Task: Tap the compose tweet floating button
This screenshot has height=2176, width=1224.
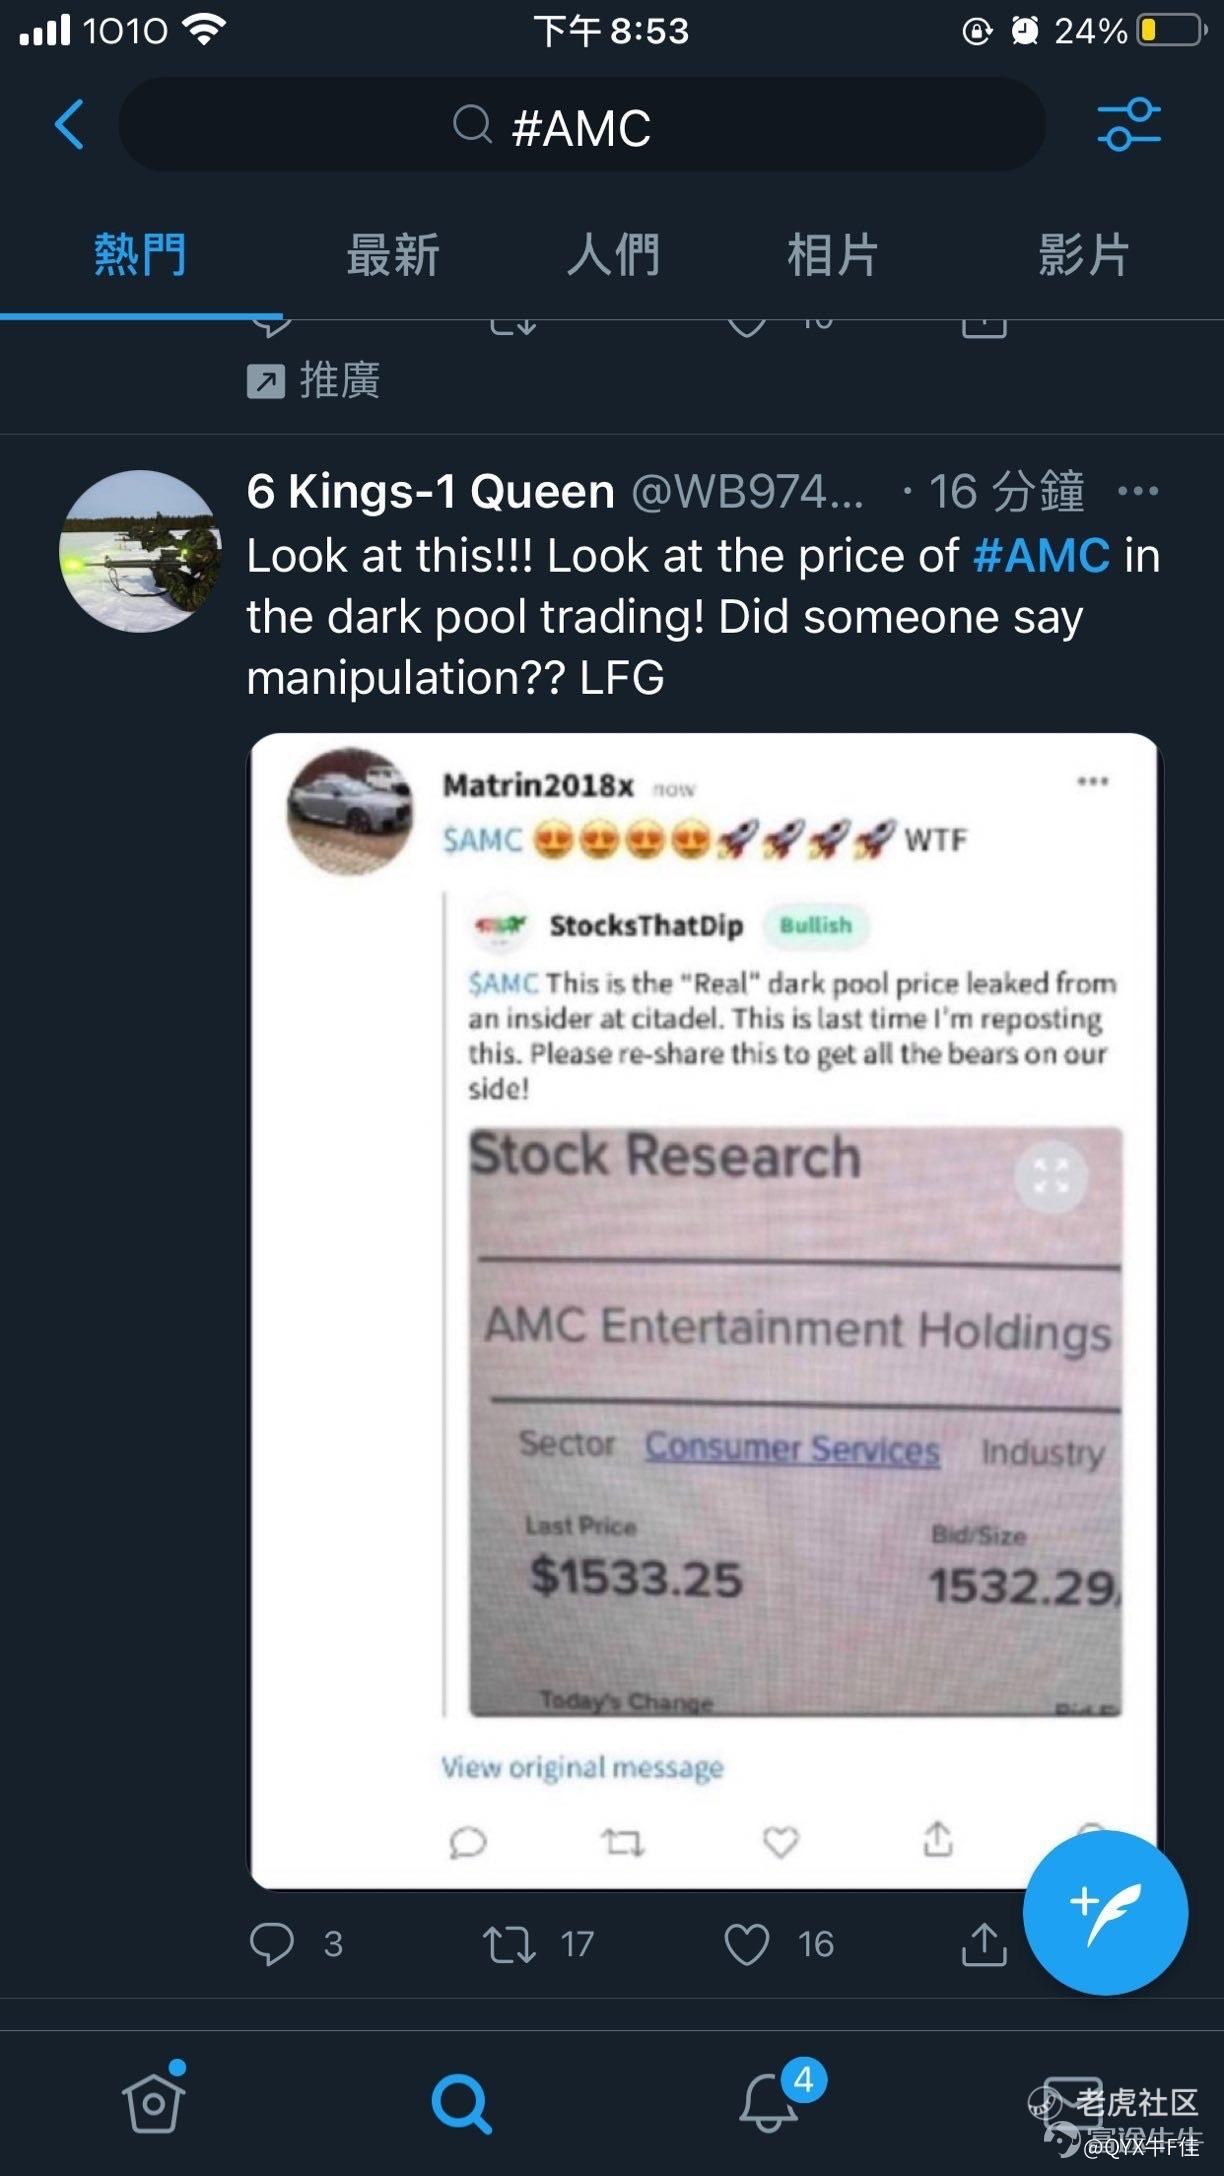Action: [x=1105, y=1911]
